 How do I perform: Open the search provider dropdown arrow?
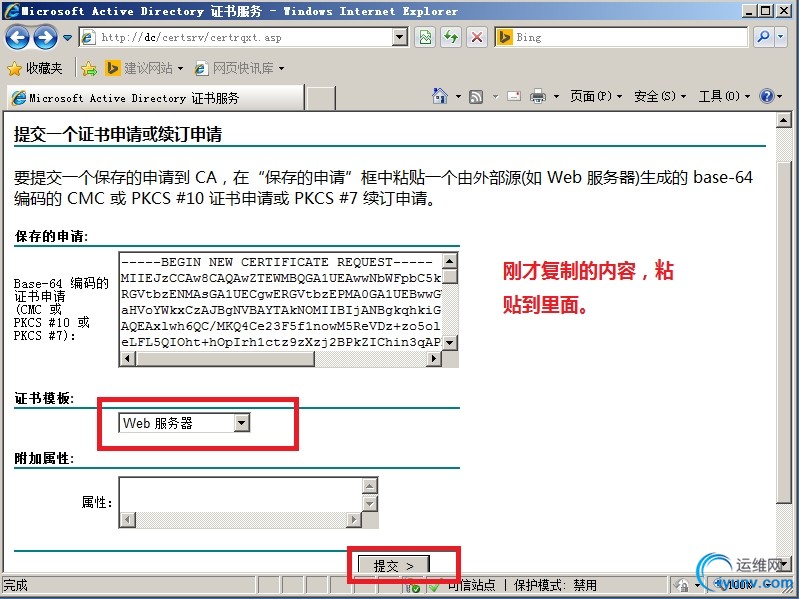pyautogui.click(x=781, y=37)
